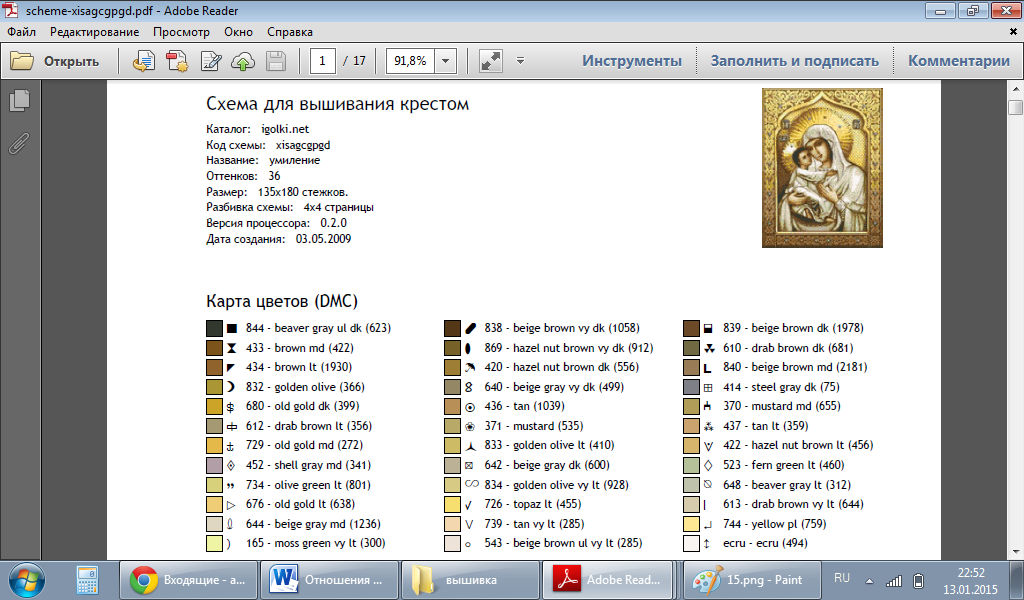
Task: Open the Заполнить и подписать pane
Action: pyautogui.click(x=794, y=61)
